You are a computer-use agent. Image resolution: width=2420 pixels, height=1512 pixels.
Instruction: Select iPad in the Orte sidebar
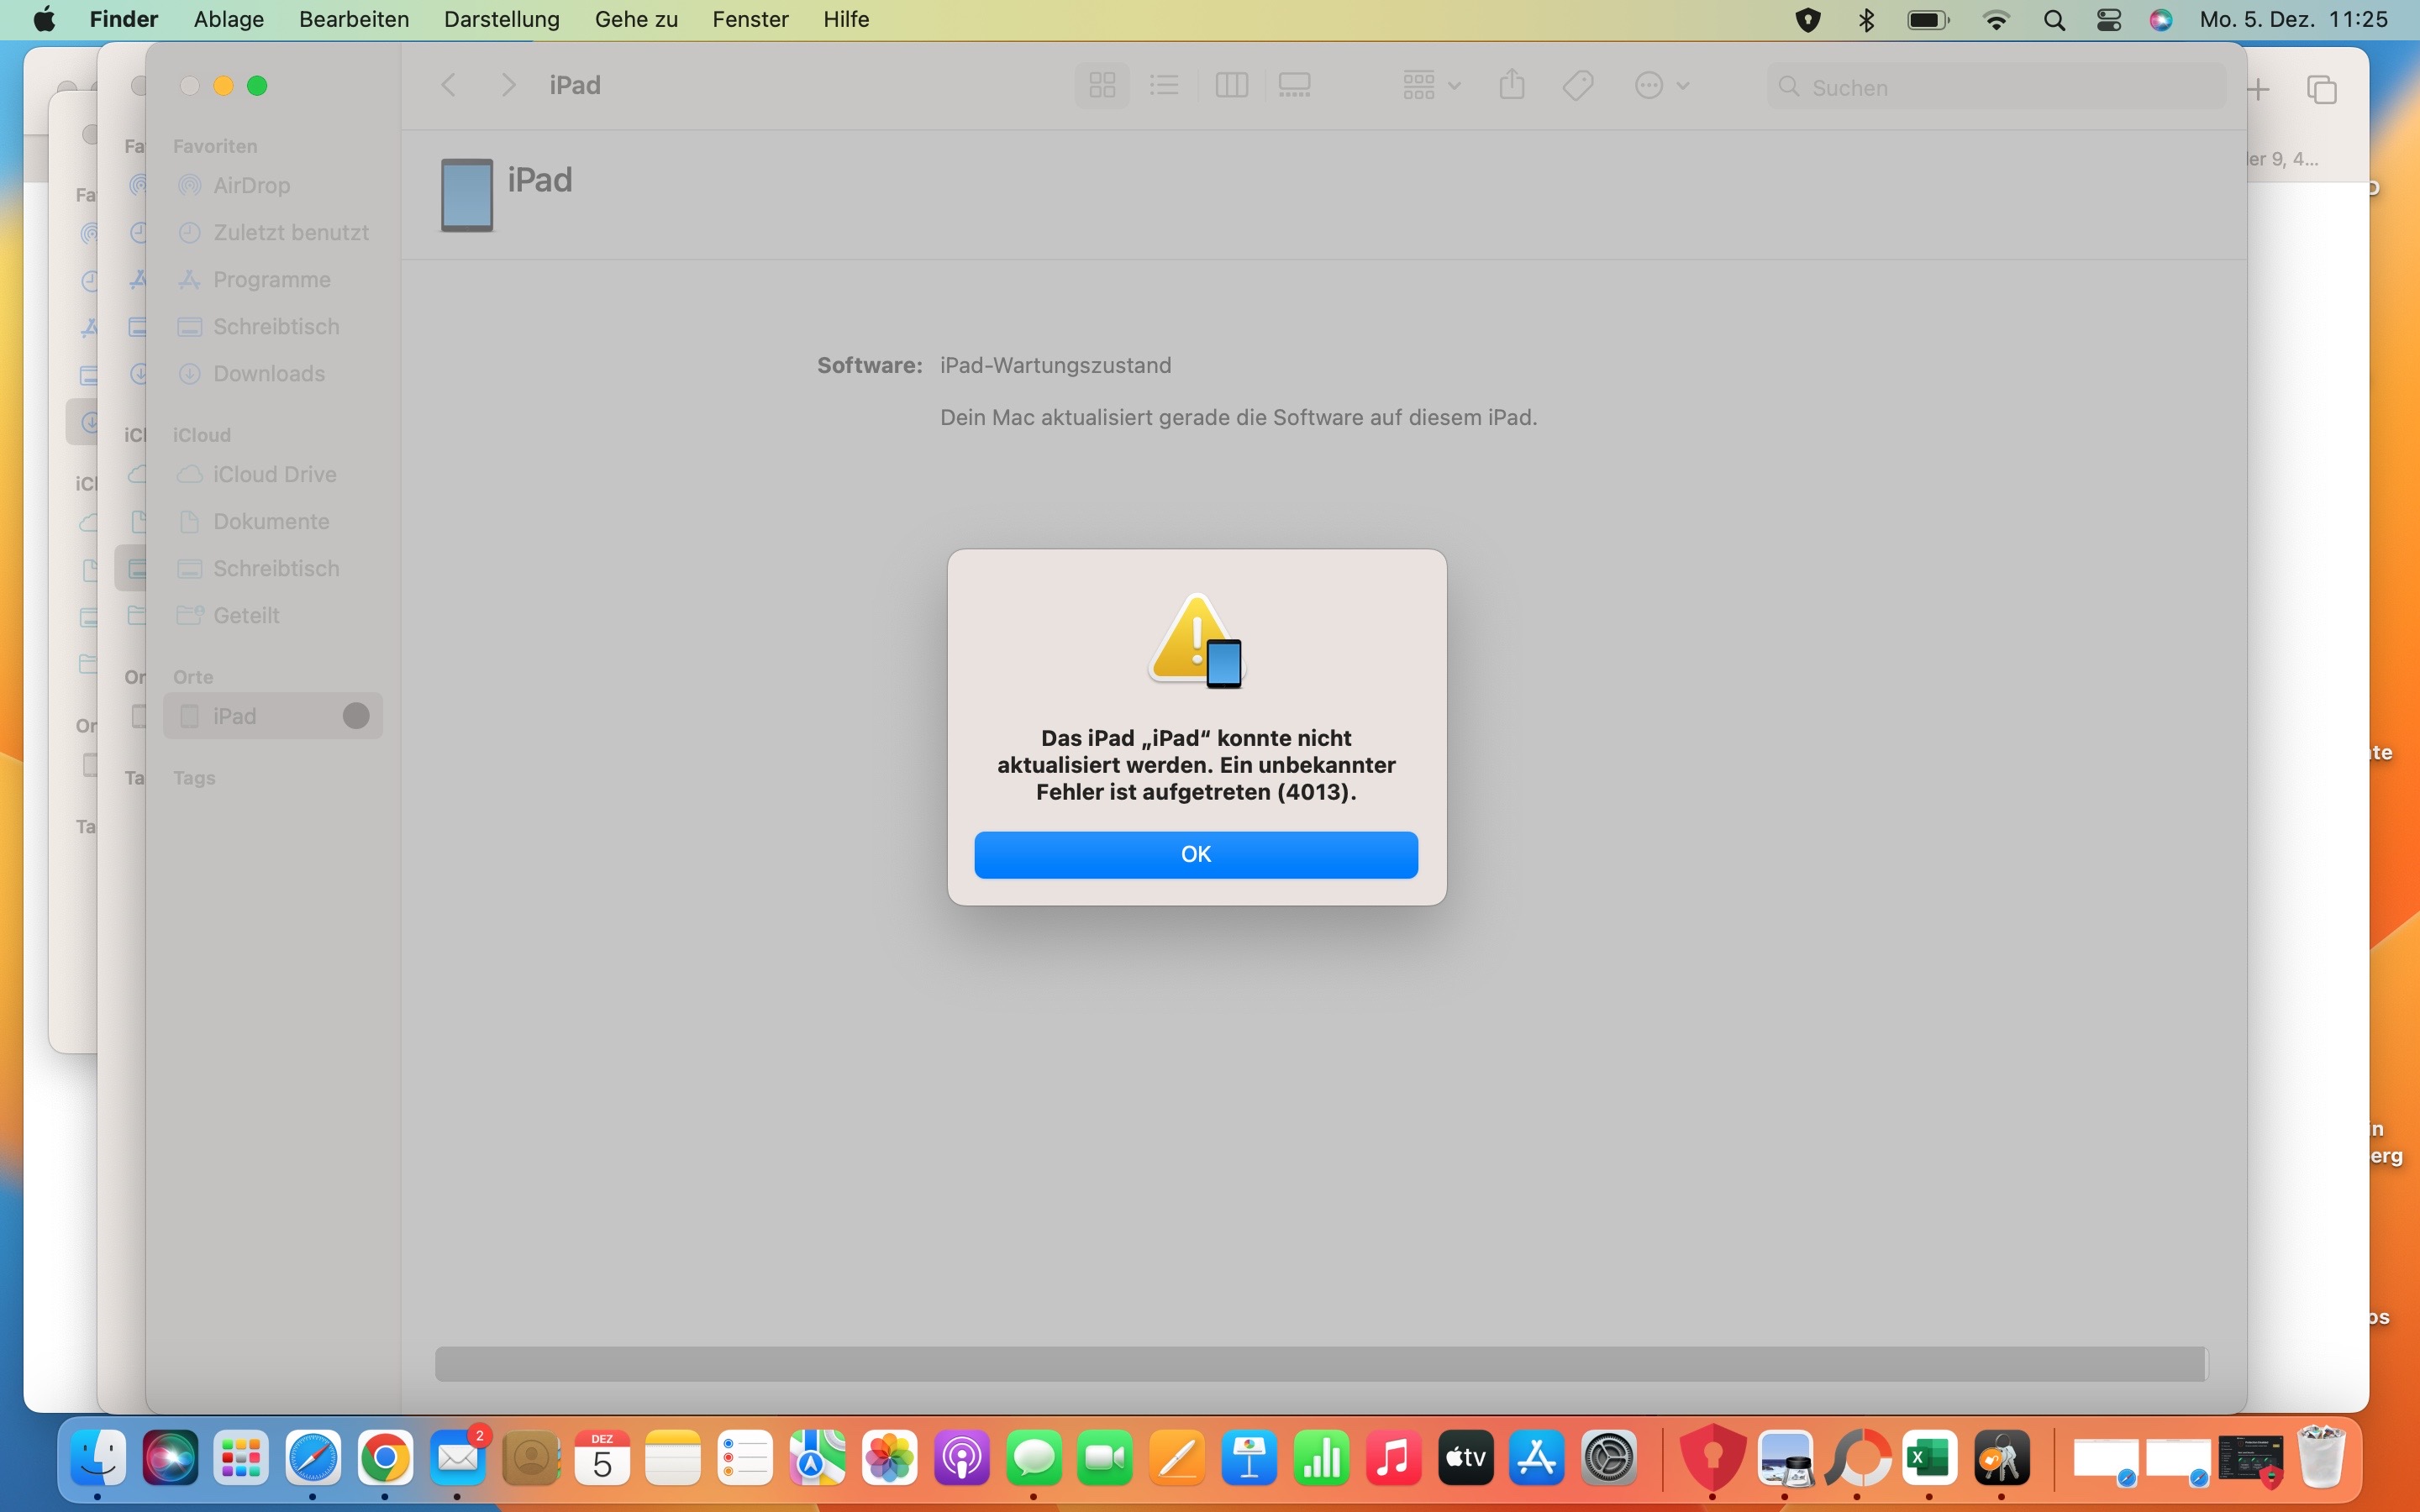(235, 716)
